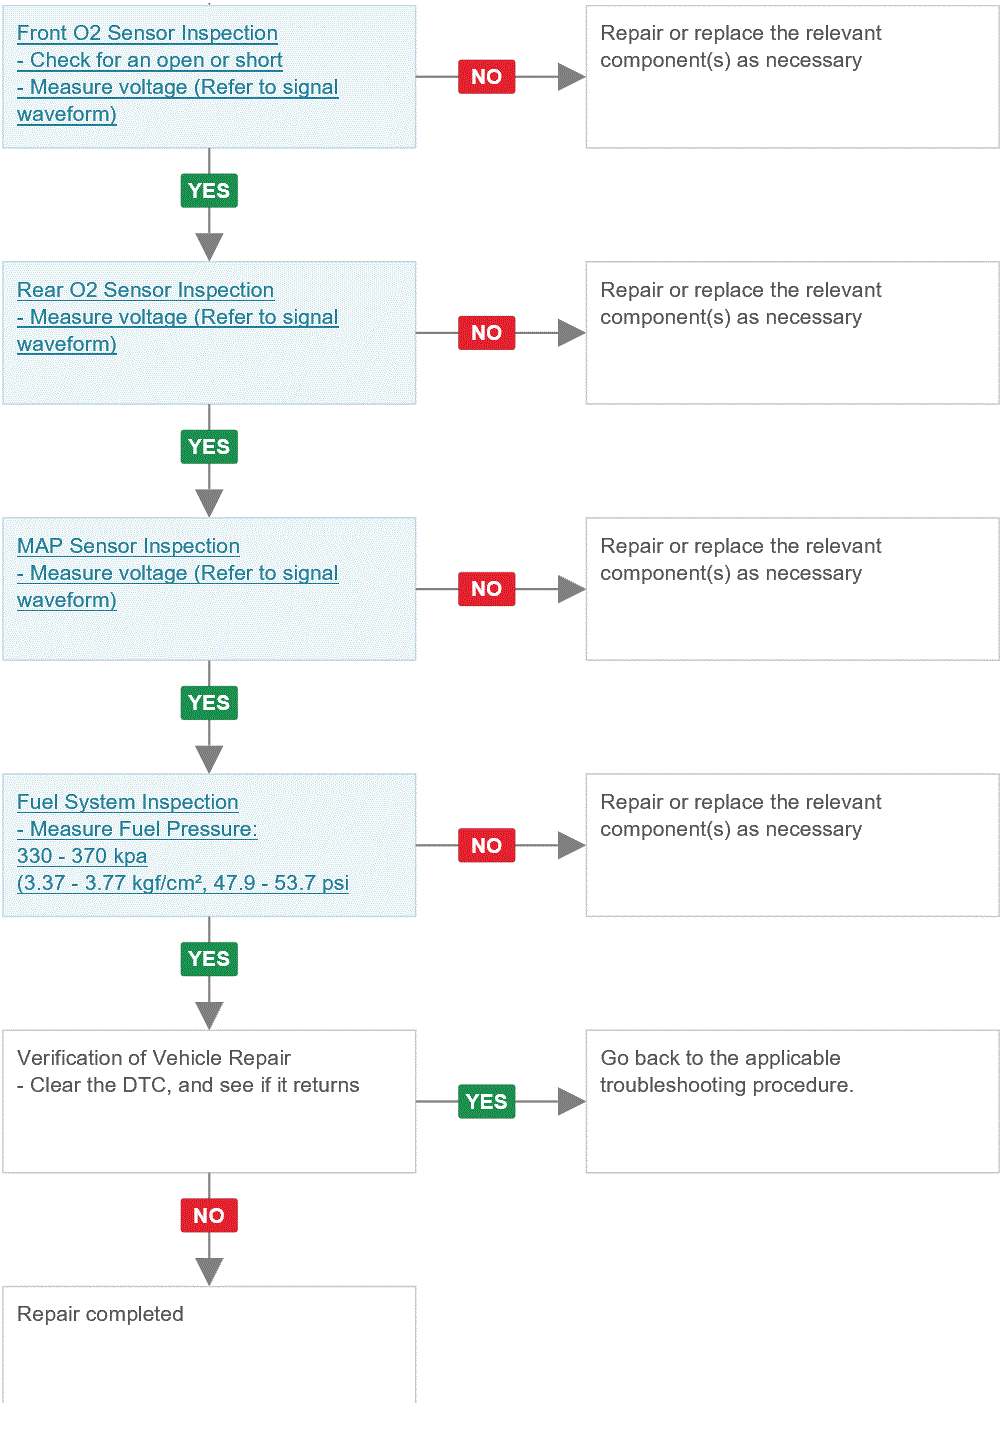
Task: Click NO badge above Repair completed box
Action: click(209, 1215)
